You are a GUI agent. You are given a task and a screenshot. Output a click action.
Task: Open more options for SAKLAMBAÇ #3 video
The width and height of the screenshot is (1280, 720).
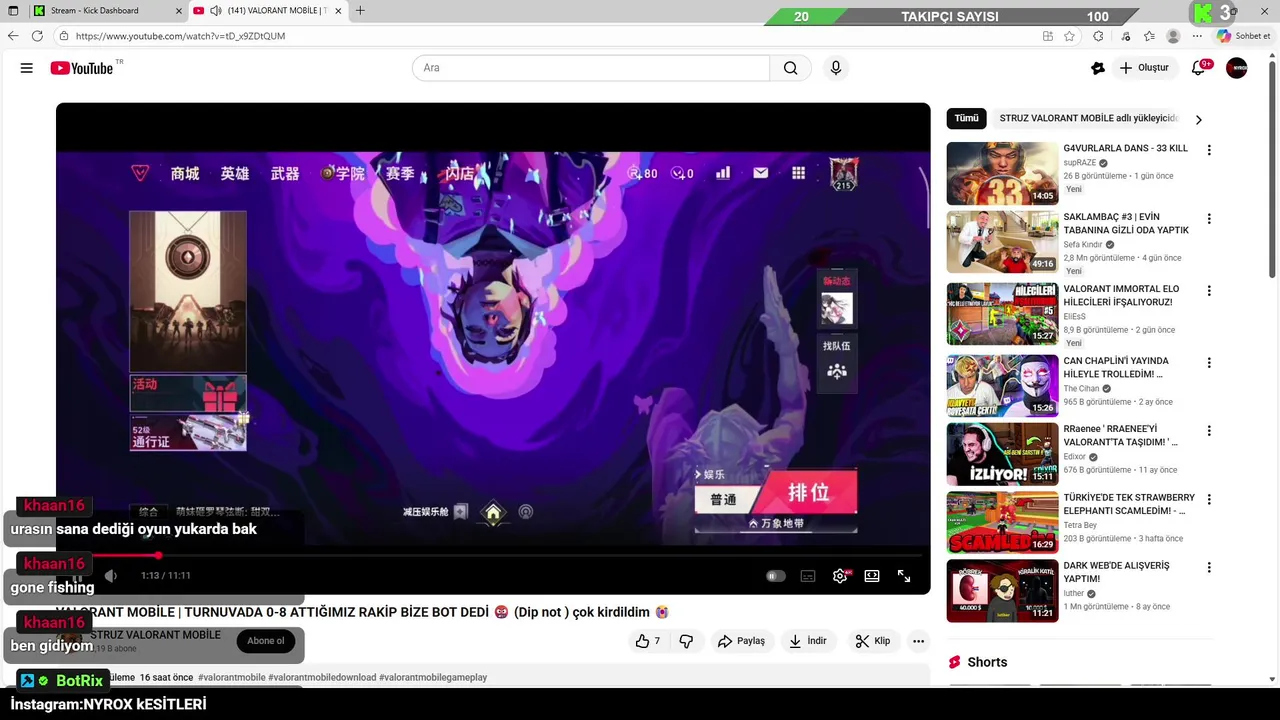click(x=1209, y=219)
